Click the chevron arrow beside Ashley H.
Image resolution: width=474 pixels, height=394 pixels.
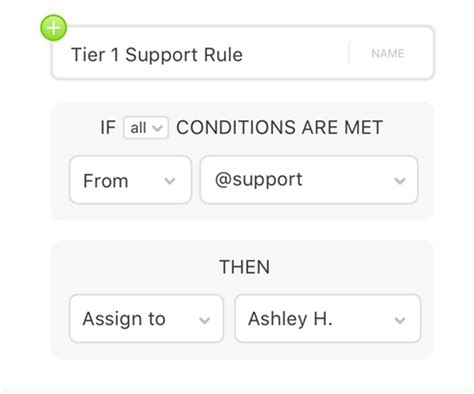[x=400, y=320]
